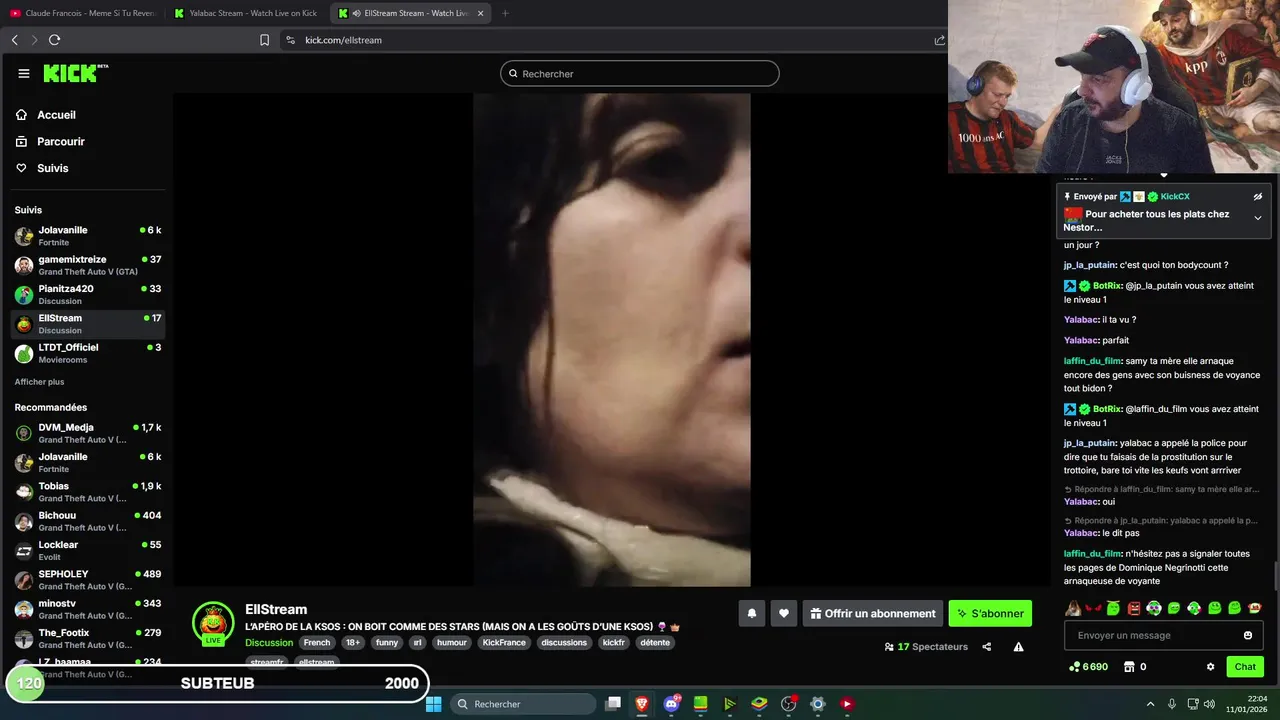Image resolution: width=1280 pixels, height=720 pixels.
Task: Click the first quick emote in chat bar
Action: [x=1073, y=608]
